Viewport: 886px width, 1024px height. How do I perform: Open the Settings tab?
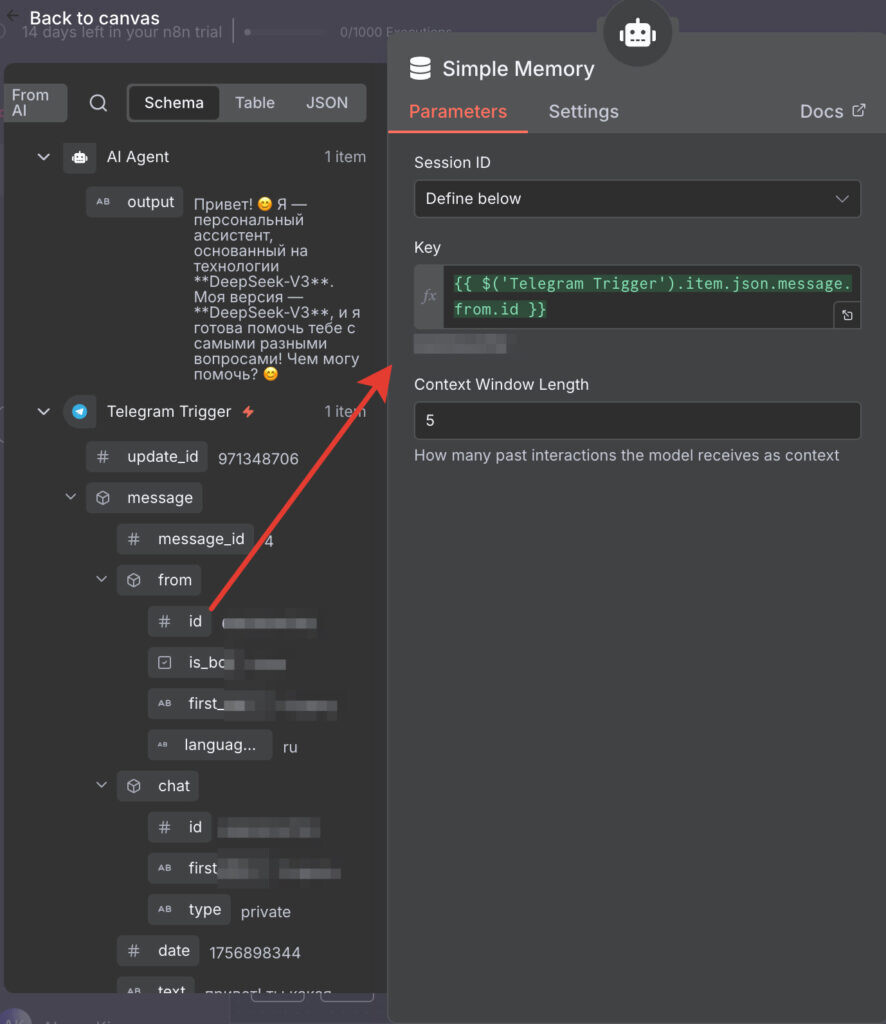(x=583, y=112)
